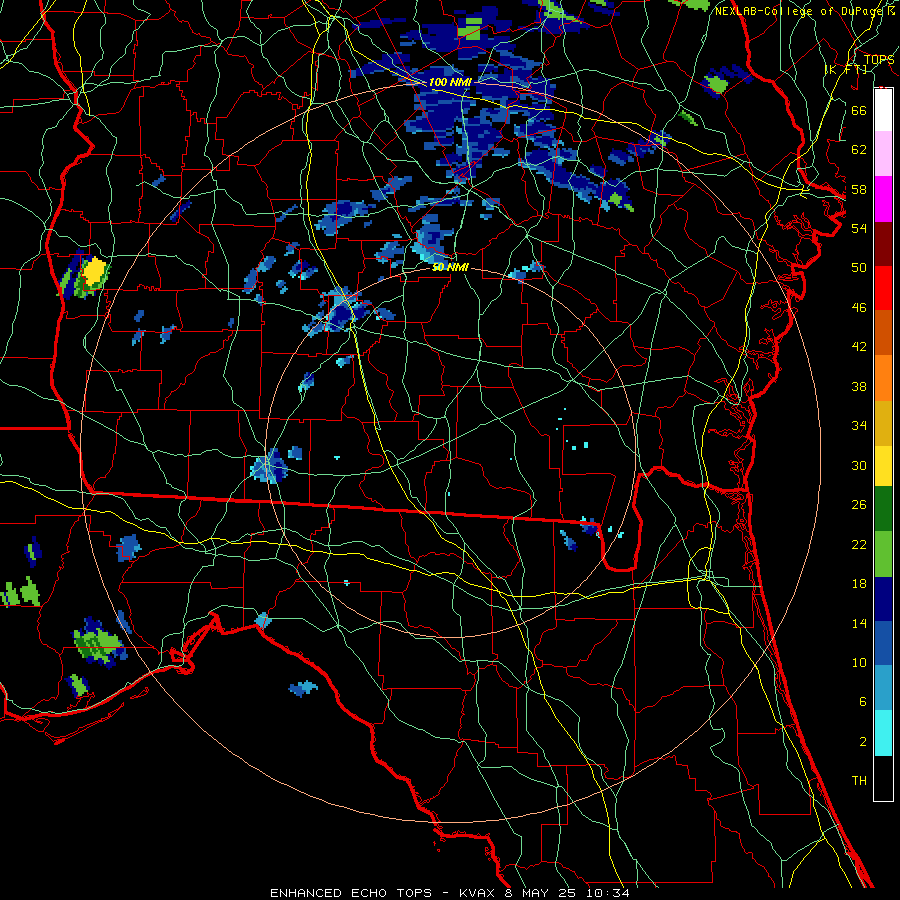Pick the dark green legend swatch
Screen dimensions: 900x900
pyautogui.click(x=883, y=509)
